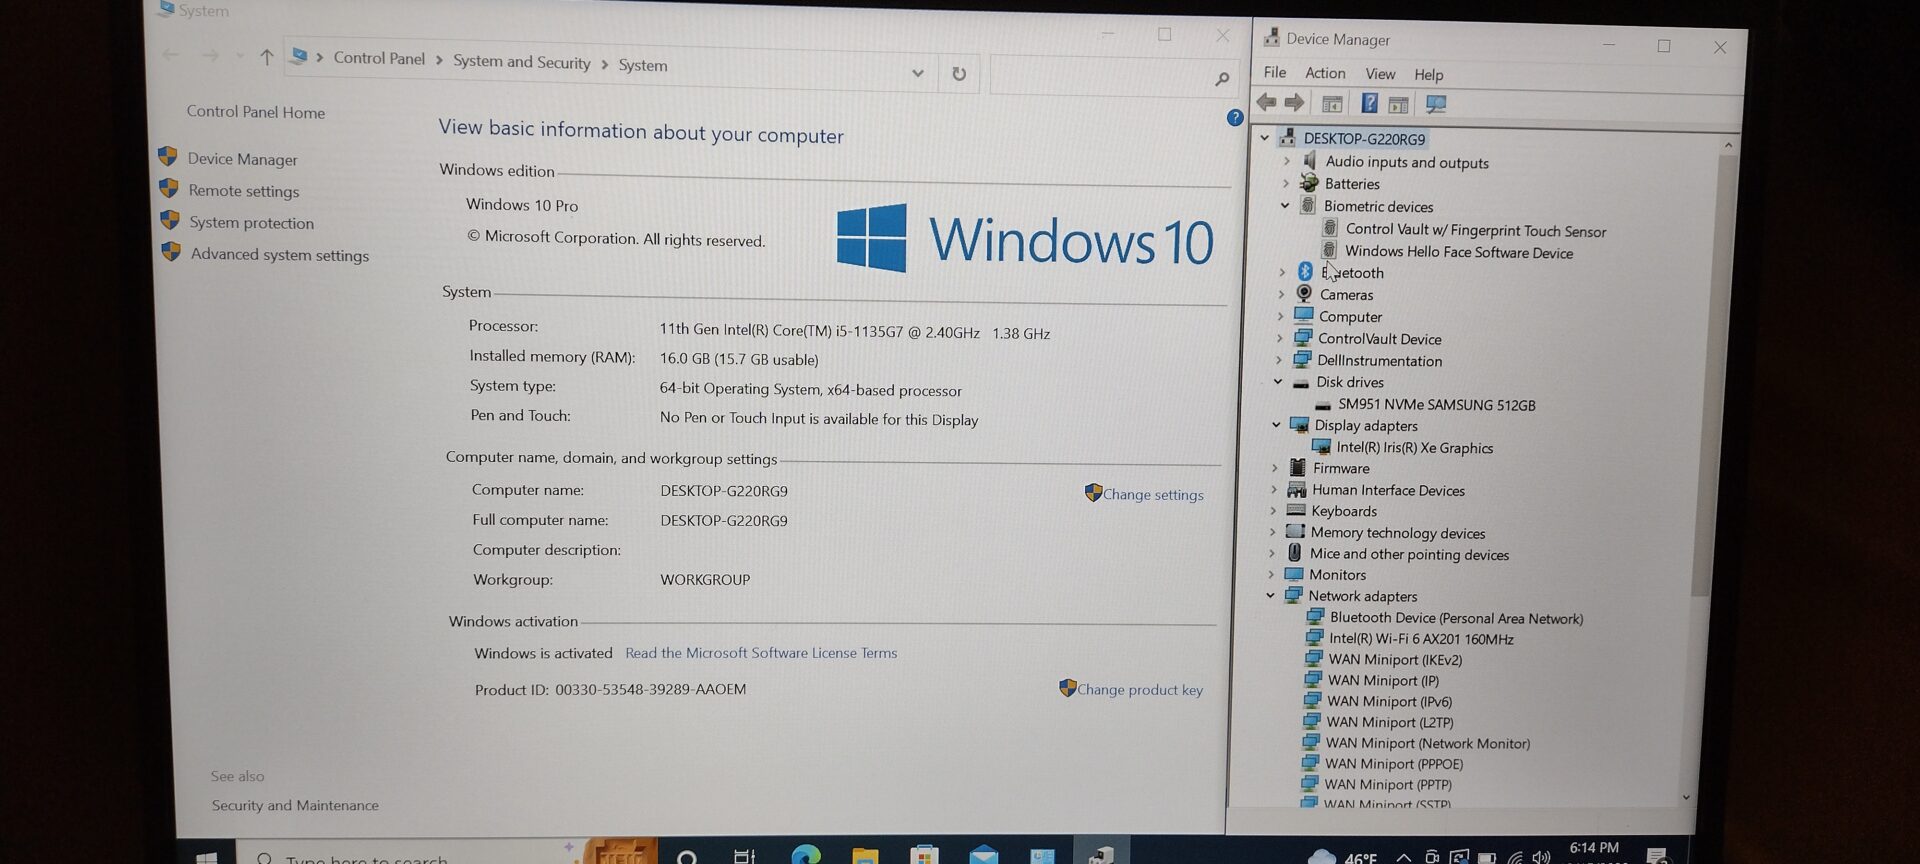Select Bluetooth Device (Personal Area Network)
1920x864 pixels.
pyautogui.click(x=1456, y=618)
